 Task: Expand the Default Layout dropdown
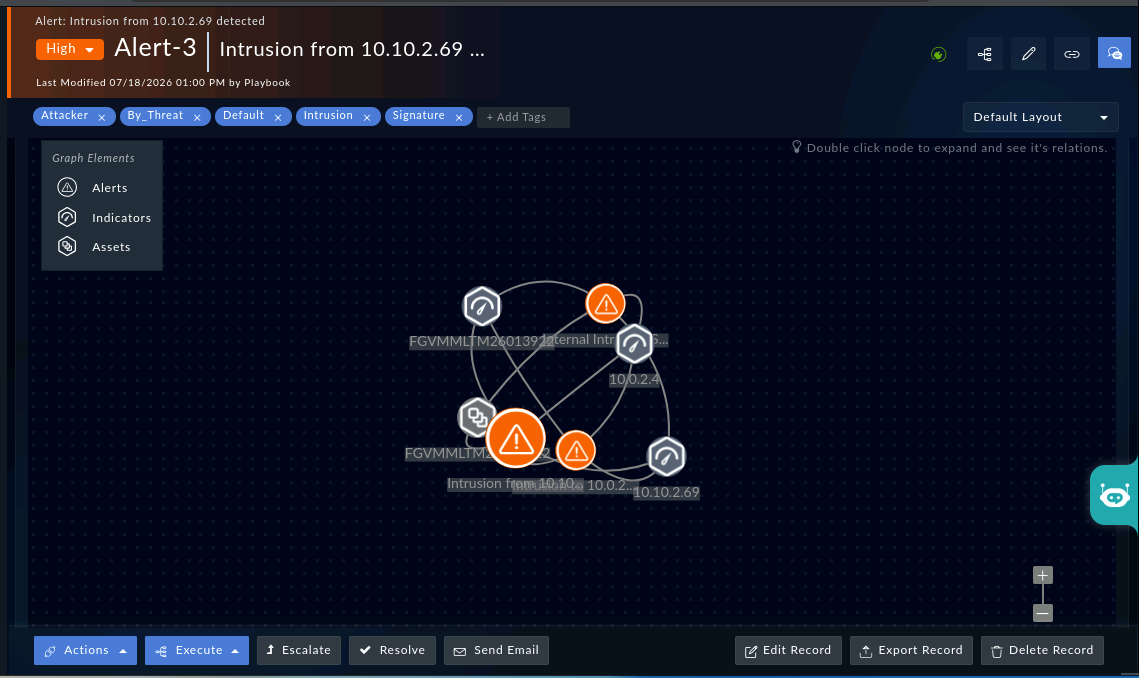1040,117
